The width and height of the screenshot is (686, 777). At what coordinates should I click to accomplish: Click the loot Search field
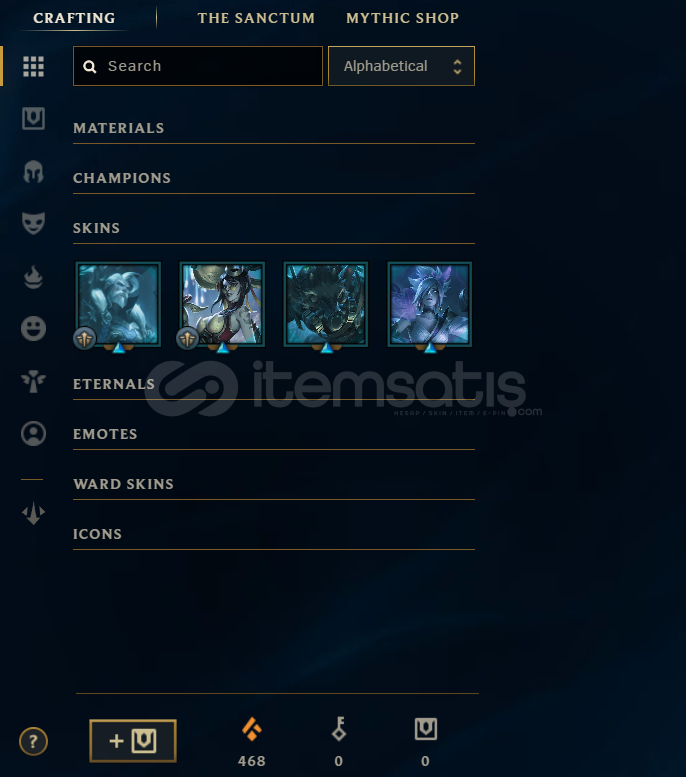coord(198,66)
